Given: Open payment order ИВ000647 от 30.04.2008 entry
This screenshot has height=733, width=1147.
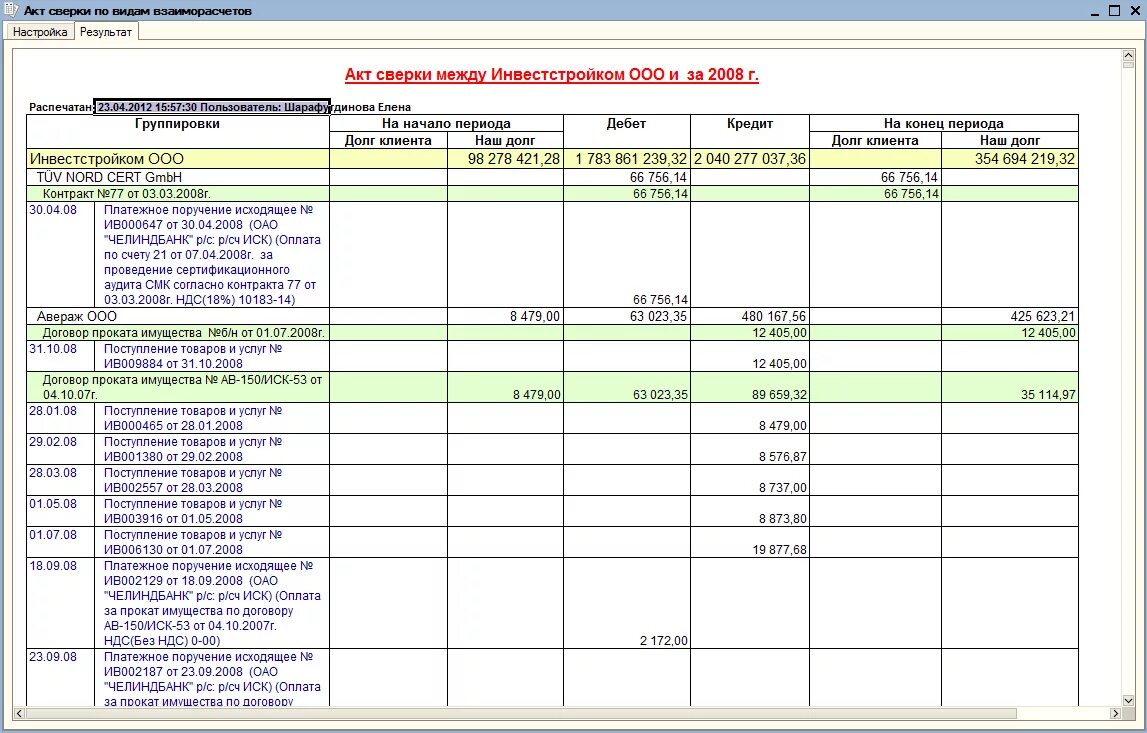Looking at the screenshot, I should pos(212,255).
